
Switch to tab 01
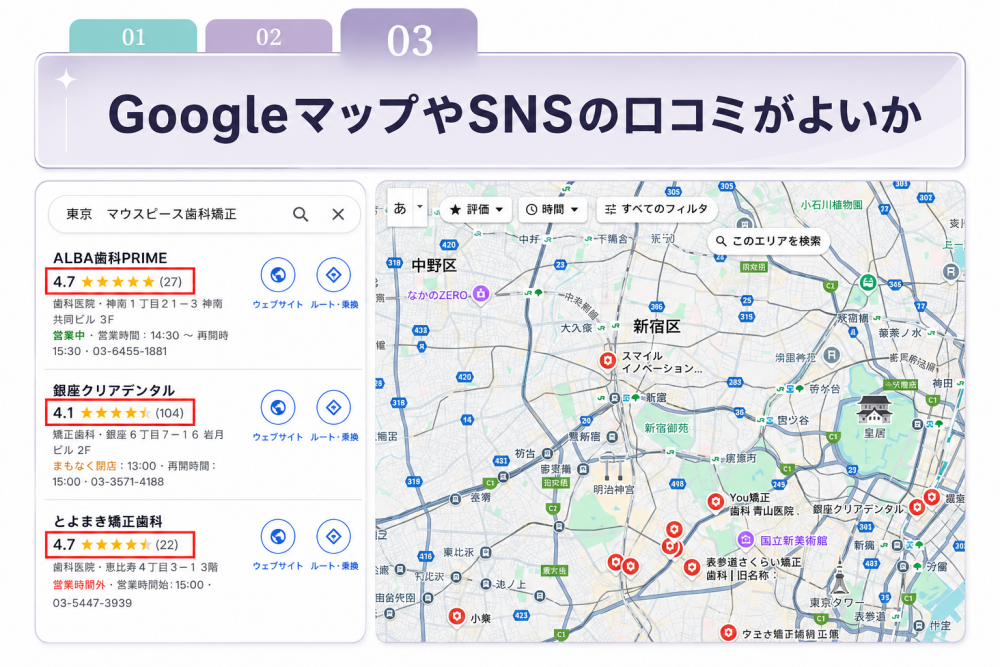(x=133, y=36)
